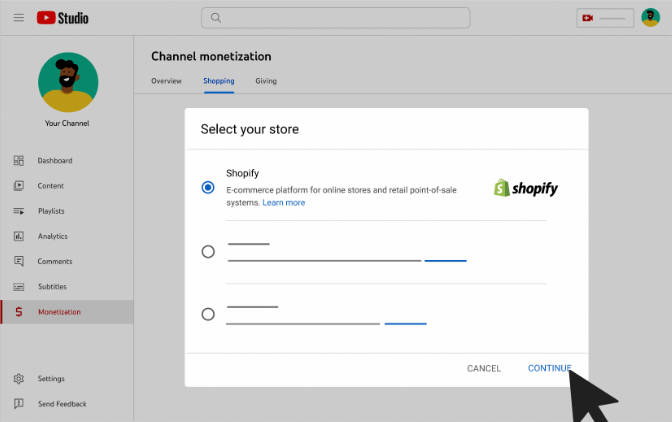This screenshot has width=672, height=422.
Task: Click the search magnifier icon
Action: [216, 18]
